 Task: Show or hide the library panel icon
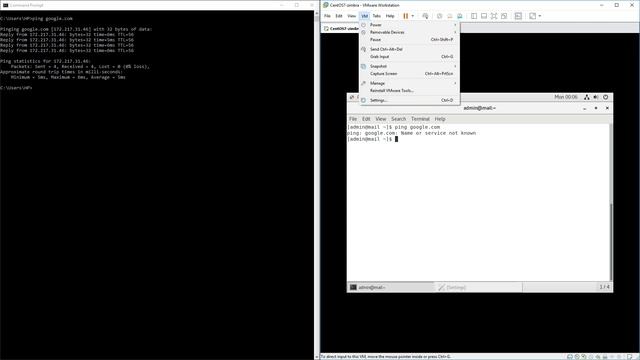[x=474, y=16]
